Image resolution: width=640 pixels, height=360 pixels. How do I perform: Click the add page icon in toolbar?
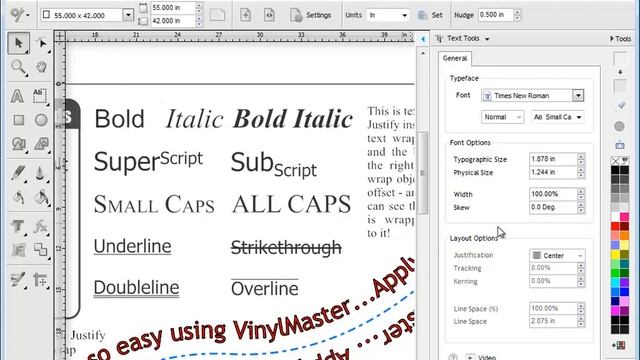point(245,15)
